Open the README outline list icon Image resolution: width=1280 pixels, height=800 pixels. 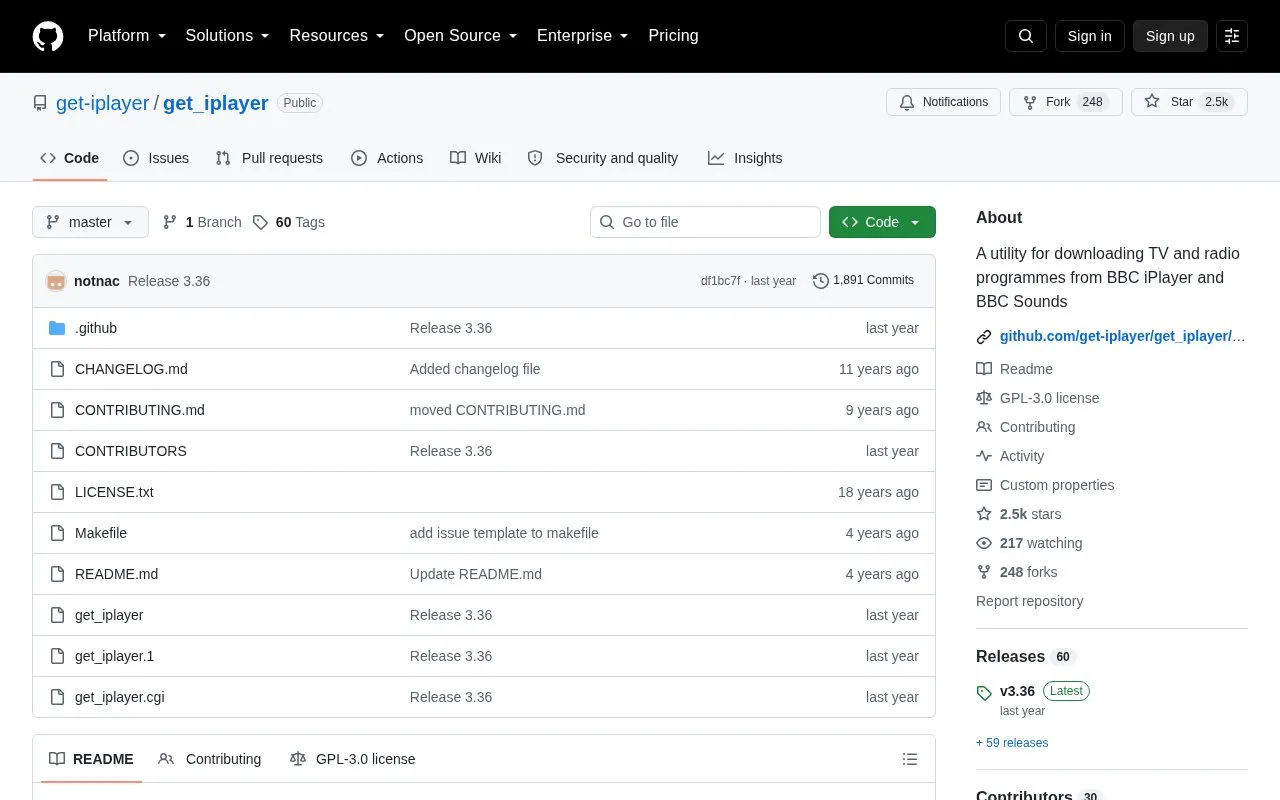[x=910, y=759]
